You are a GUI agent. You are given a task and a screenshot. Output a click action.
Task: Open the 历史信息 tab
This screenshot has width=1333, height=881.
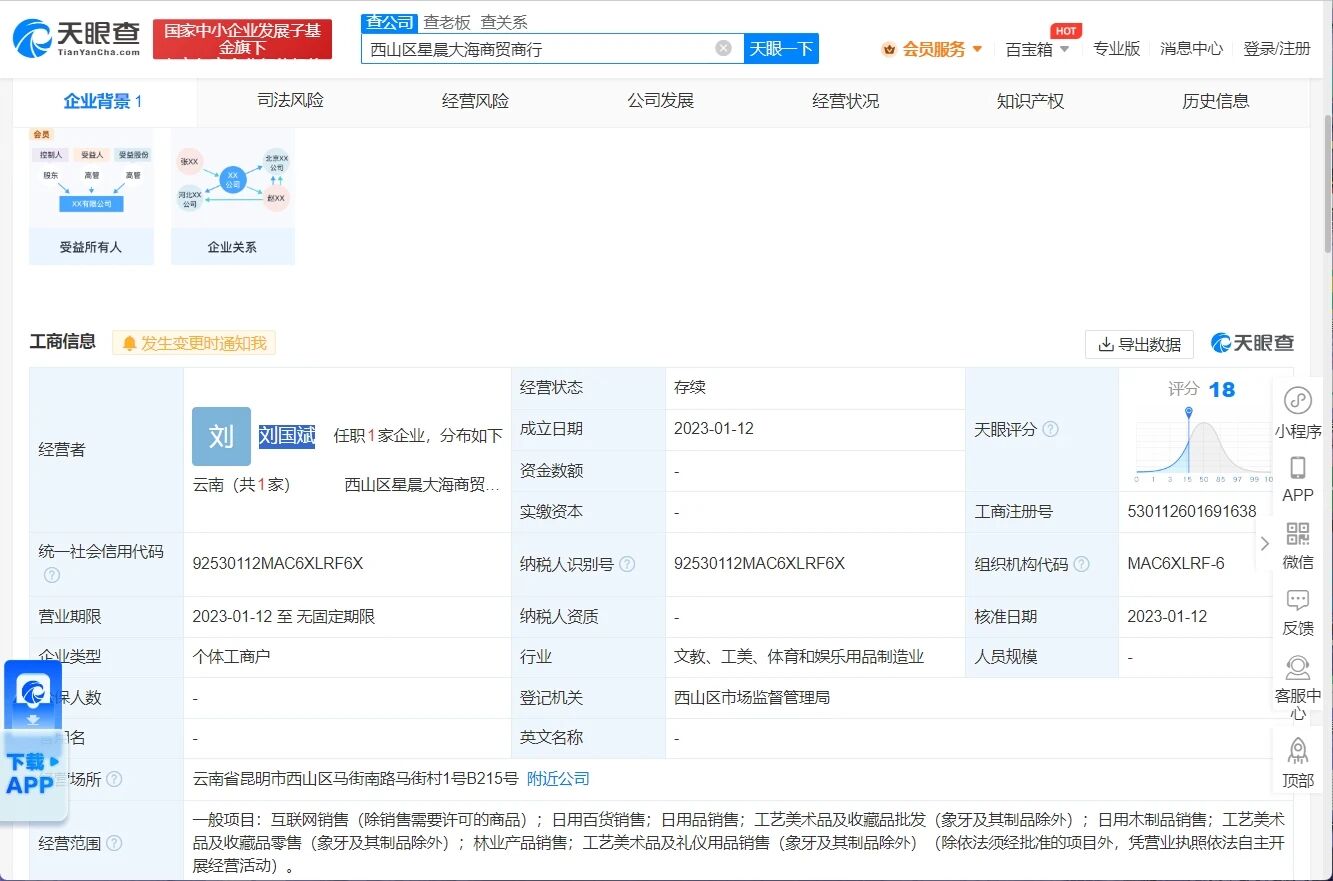tap(1215, 101)
